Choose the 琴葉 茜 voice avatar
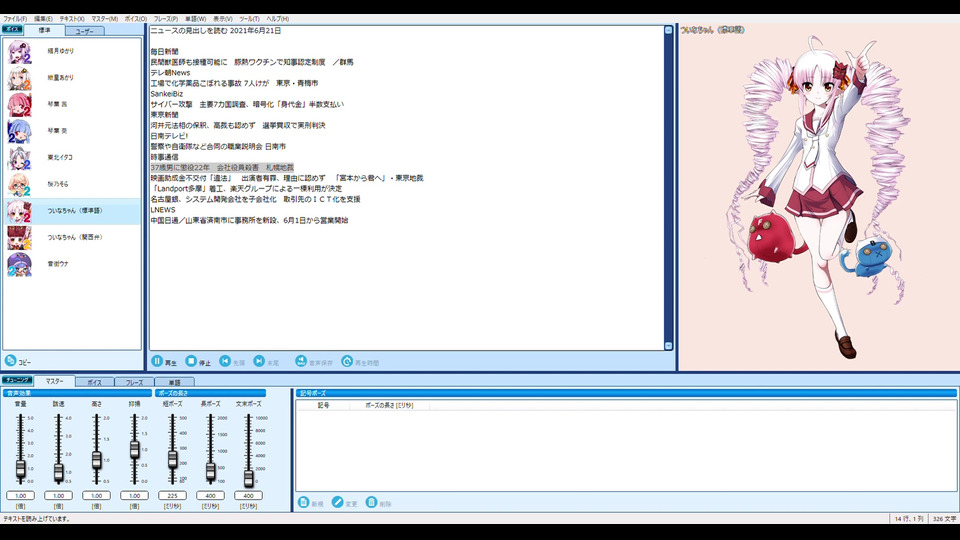The image size is (960, 540). click(20, 105)
